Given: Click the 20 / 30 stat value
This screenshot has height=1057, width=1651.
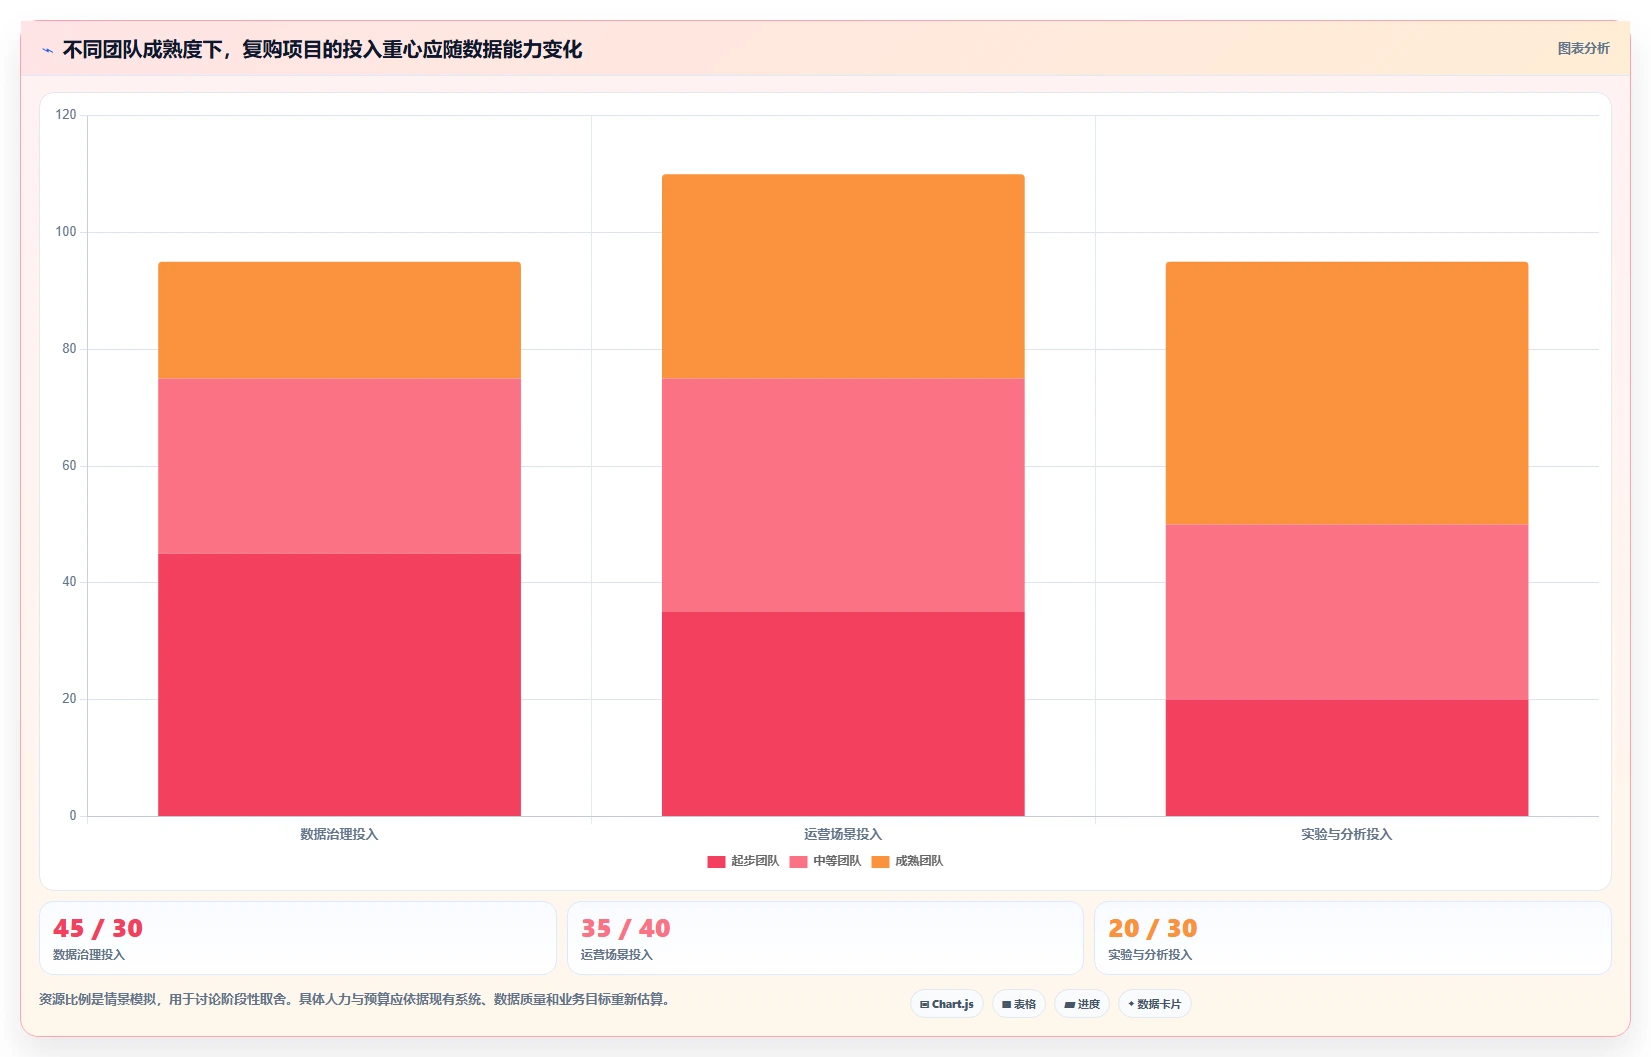Looking at the screenshot, I should pyautogui.click(x=1153, y=929).
